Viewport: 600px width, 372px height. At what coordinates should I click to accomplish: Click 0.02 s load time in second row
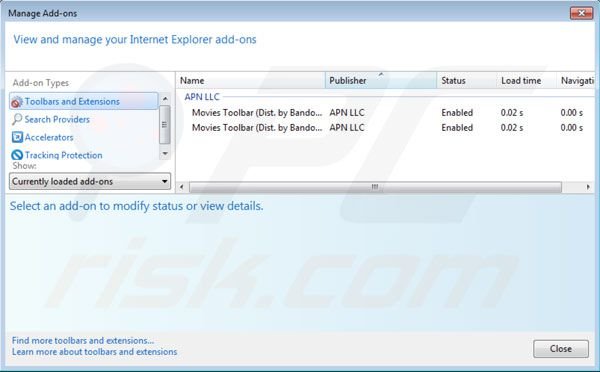coord(512,127)
